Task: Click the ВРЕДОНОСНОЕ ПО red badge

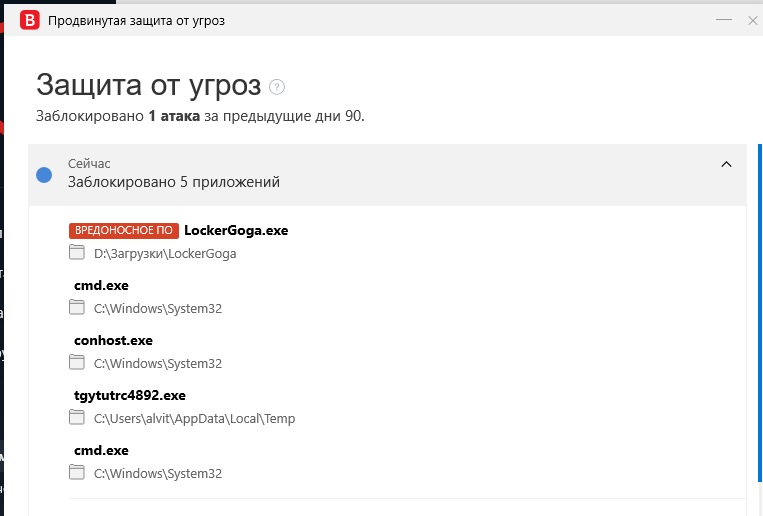Action: [x=124, y=231]
